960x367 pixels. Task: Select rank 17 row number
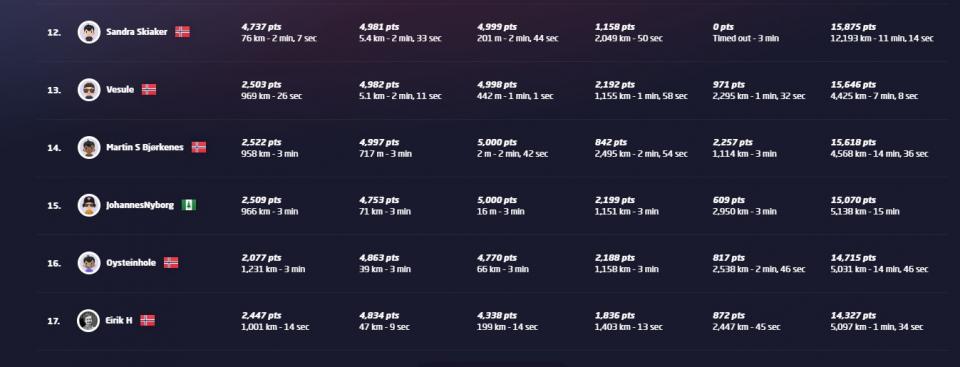coord(54,321)
